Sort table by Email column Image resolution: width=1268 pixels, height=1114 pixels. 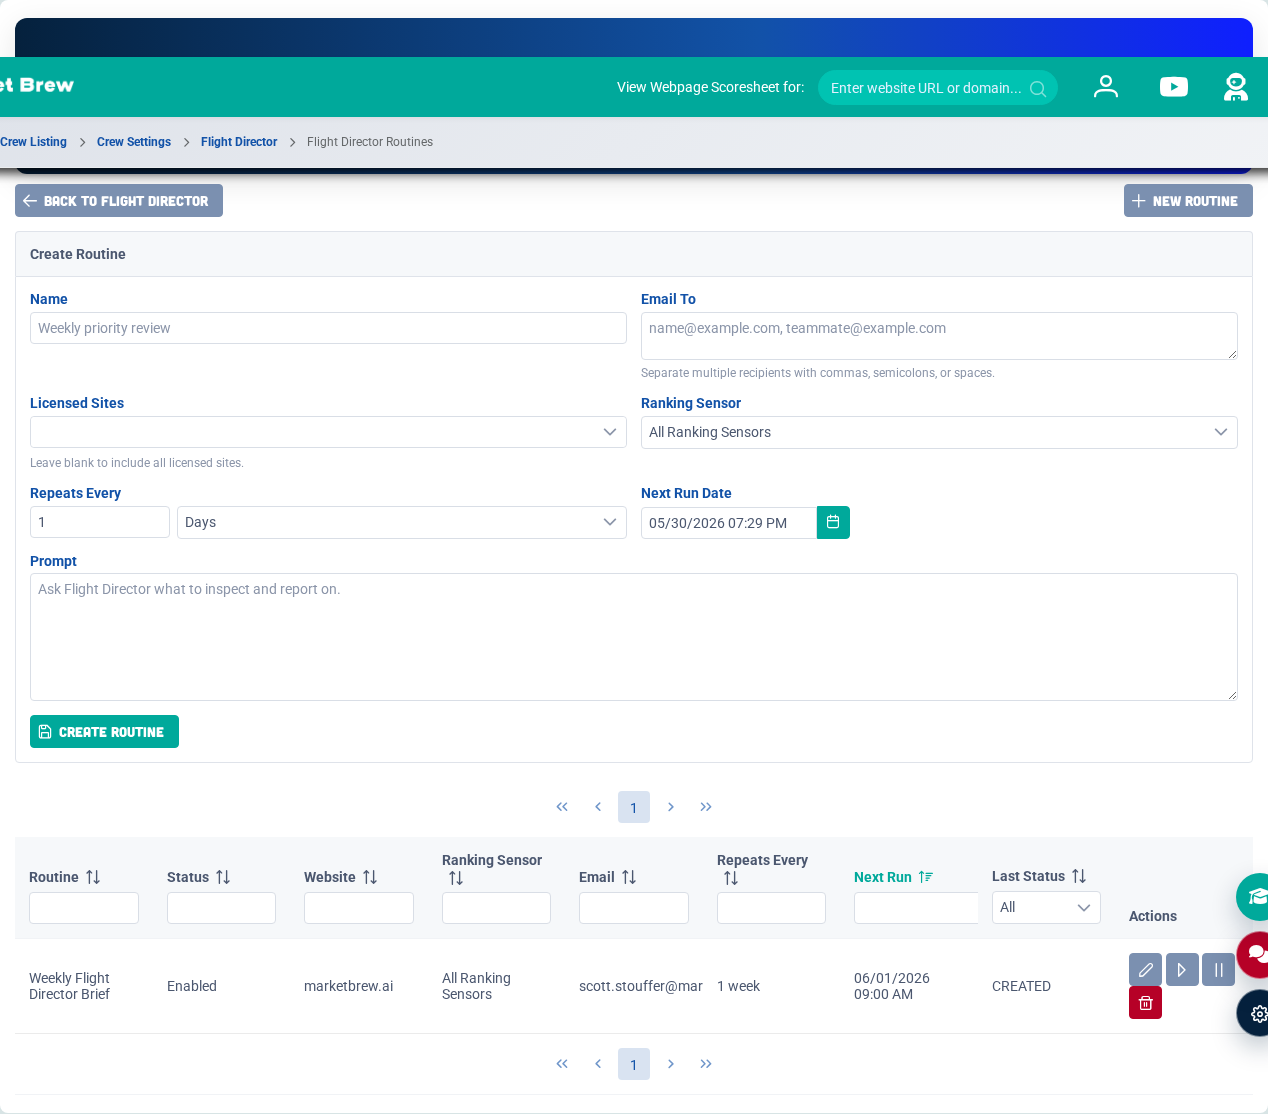(x=629, y=877)
